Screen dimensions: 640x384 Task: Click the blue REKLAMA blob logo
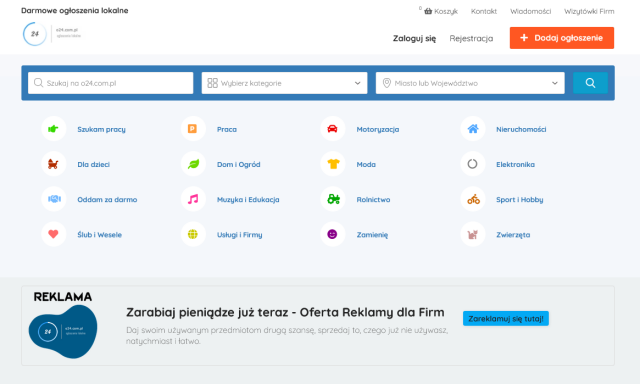tap(63, 331)
